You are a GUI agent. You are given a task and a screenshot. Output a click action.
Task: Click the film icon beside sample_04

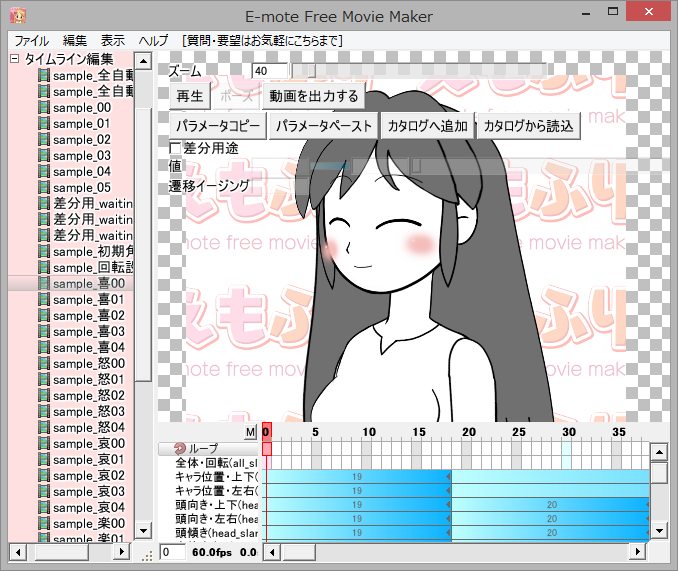click(x=44, y=172)
